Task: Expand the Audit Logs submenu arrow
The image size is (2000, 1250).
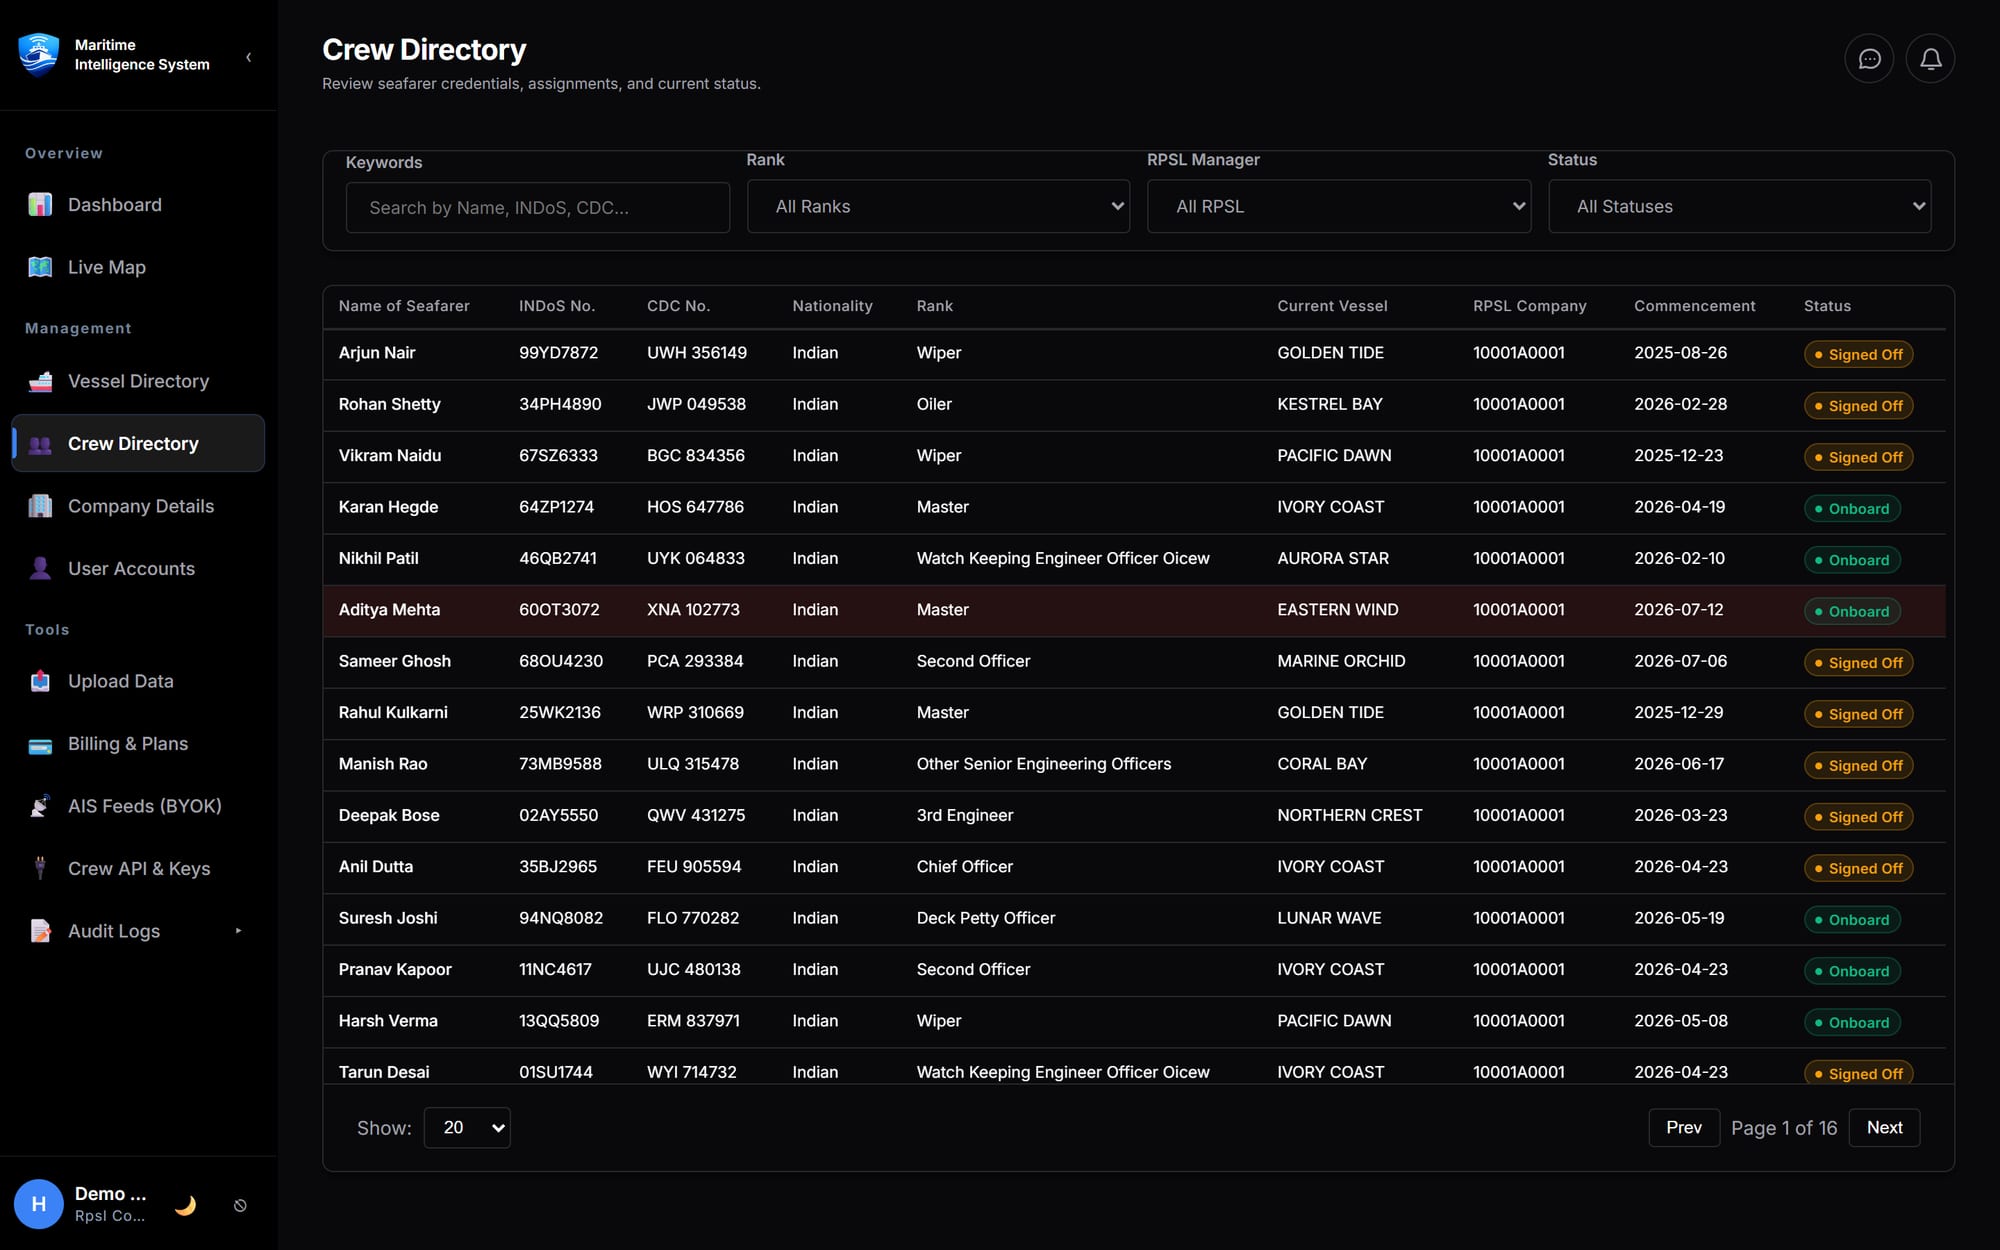Action: tap(238, 931)
